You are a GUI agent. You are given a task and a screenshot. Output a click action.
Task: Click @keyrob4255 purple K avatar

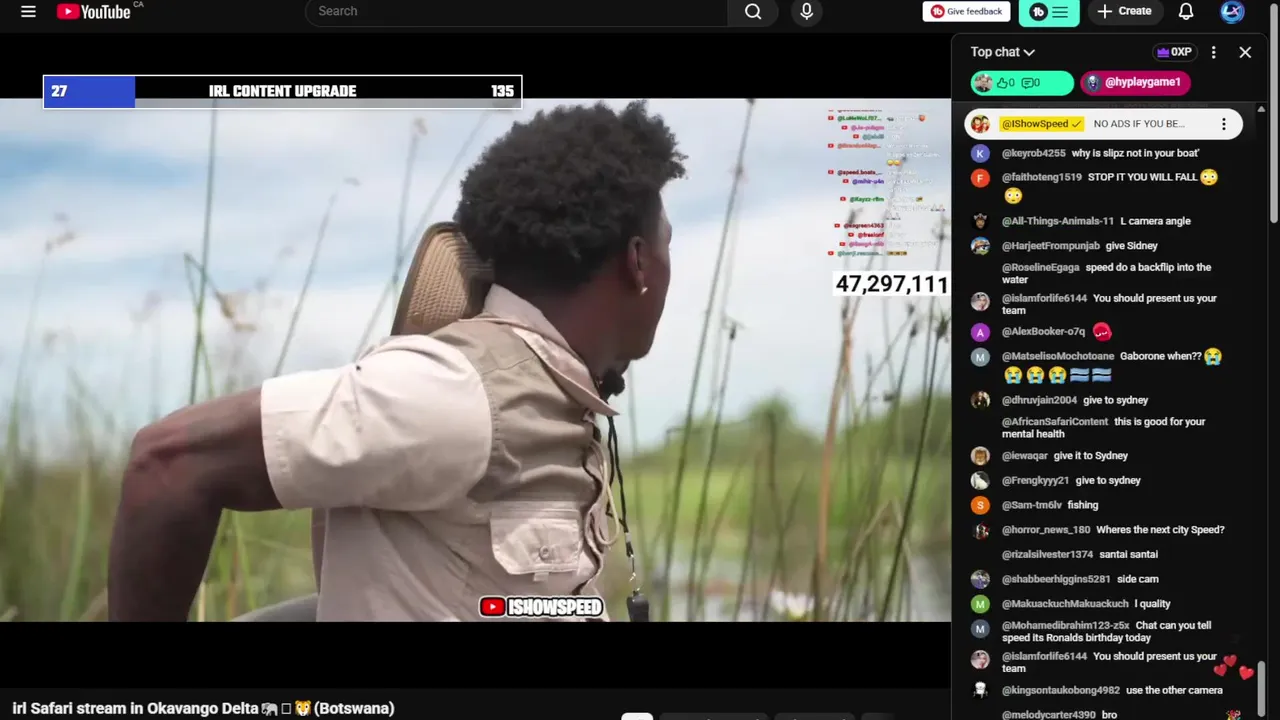(980, 153)
